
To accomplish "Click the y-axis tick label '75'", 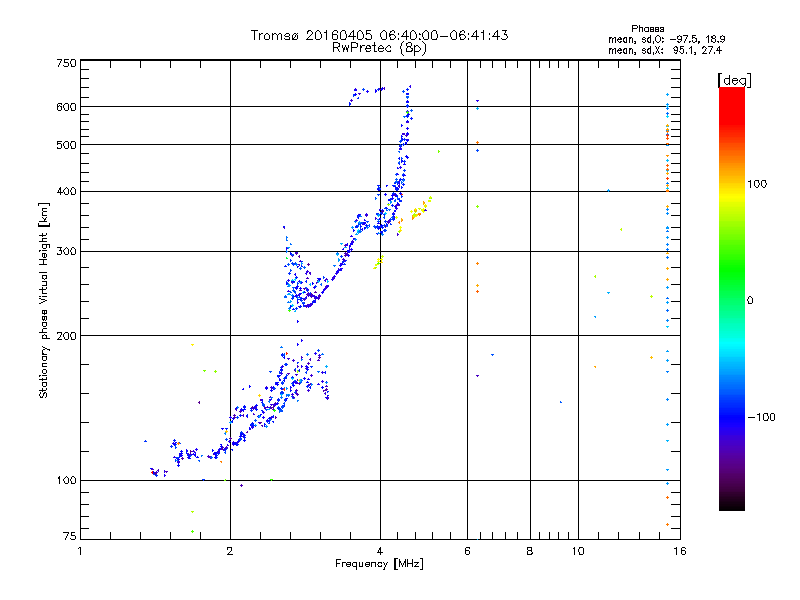I will [x=70, y=536].
